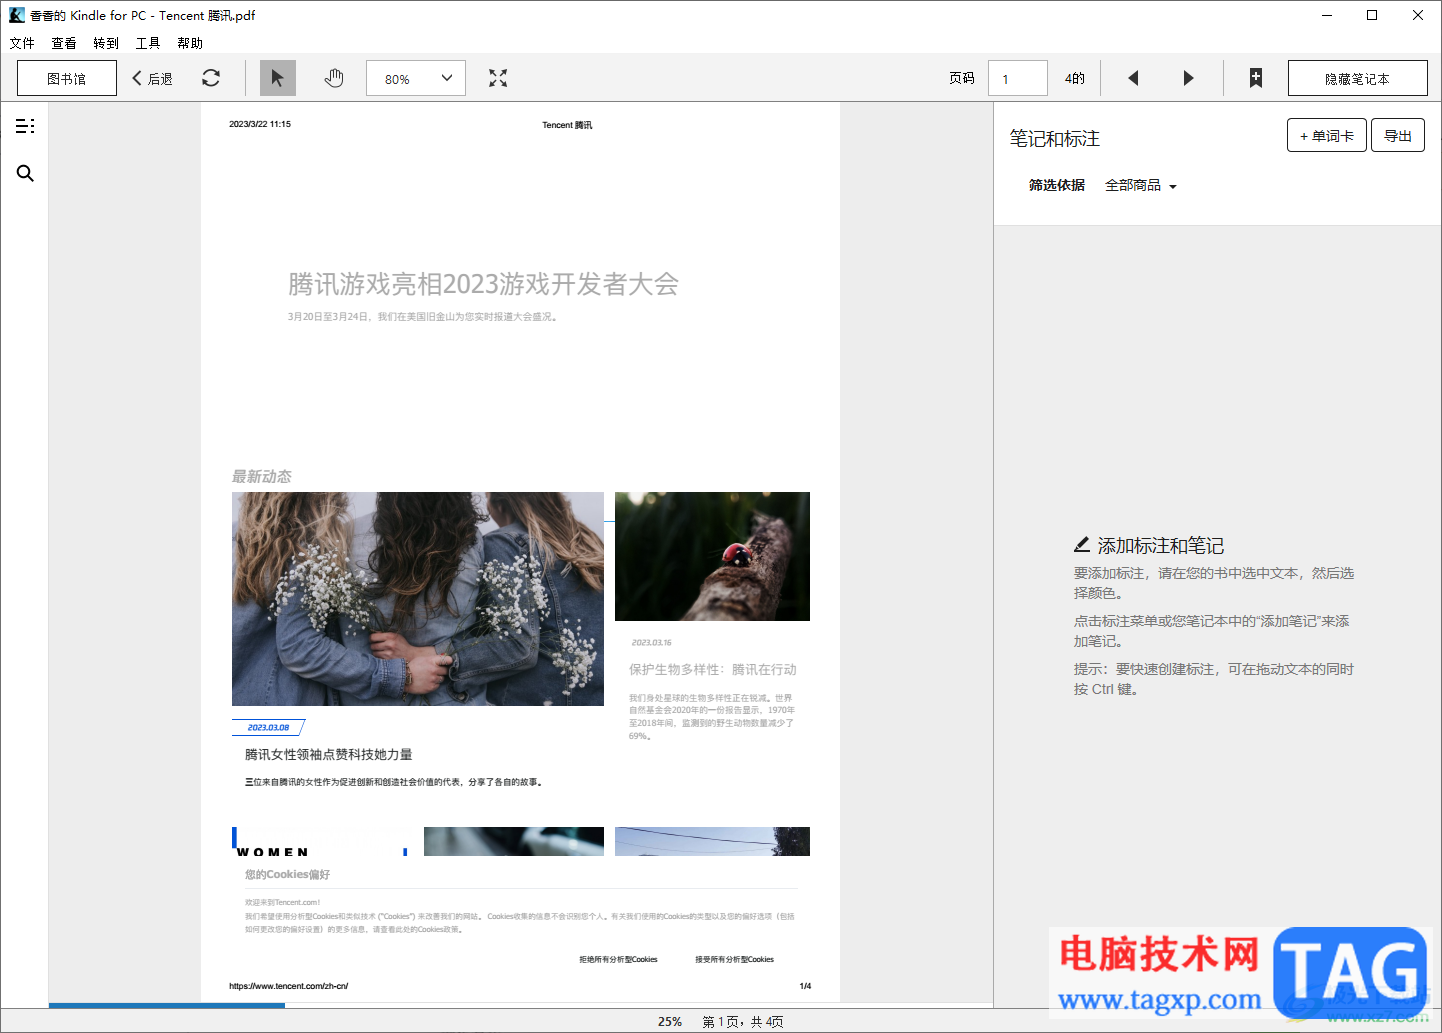Click the 2023/3/22 11:15 timestamp

pyautogui.click(x=260, y=124)
